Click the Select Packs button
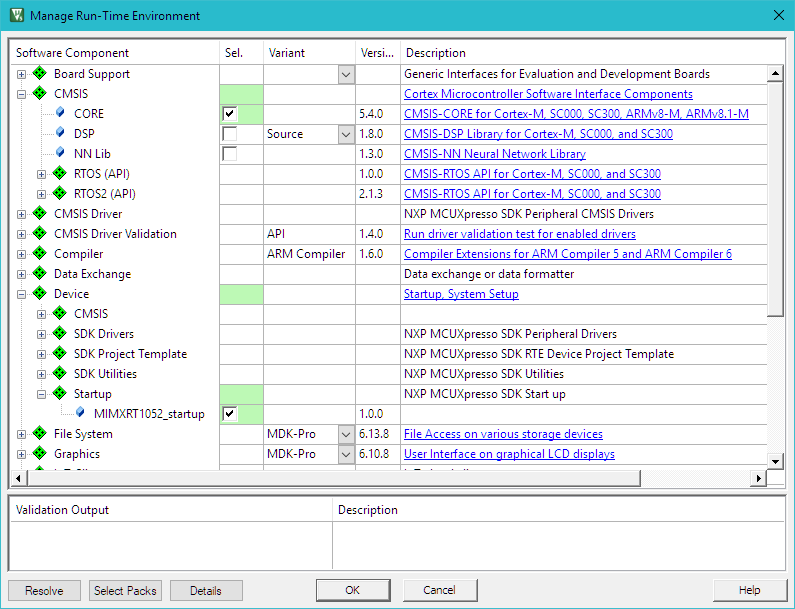The image size is (795, 609). (x=125, y=591)
